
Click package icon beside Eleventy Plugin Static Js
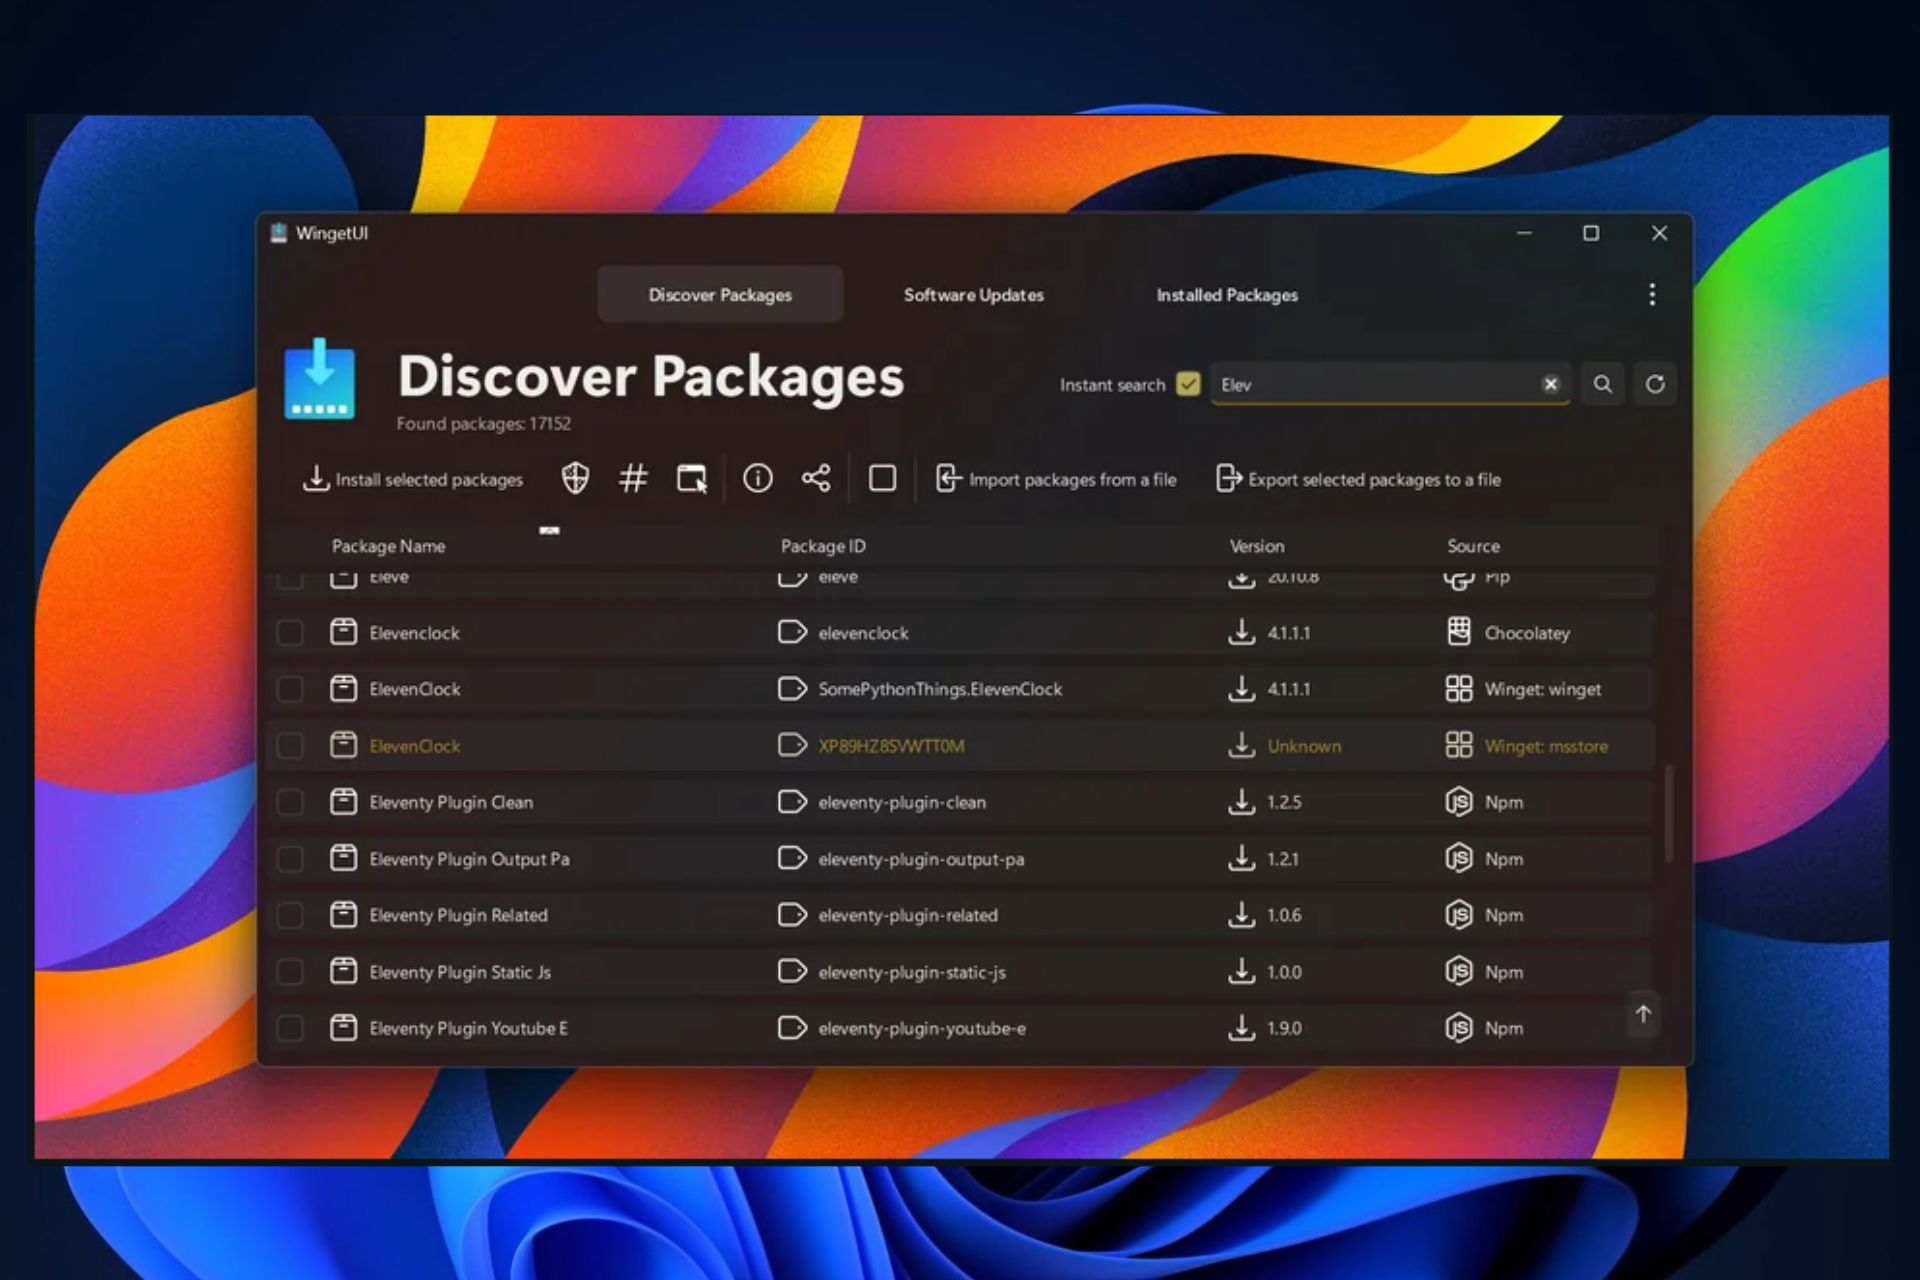tap(343, 971)
